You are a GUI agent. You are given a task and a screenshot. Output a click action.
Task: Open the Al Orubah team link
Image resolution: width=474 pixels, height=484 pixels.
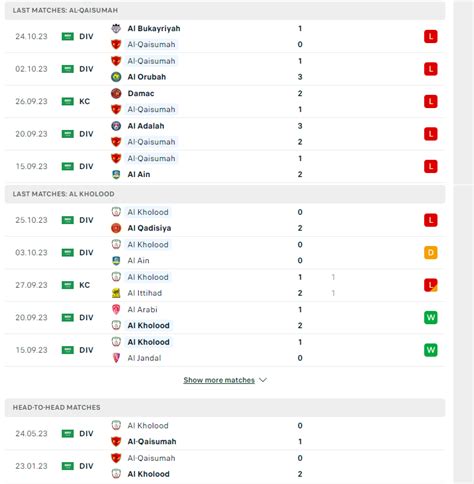point(147,77)
